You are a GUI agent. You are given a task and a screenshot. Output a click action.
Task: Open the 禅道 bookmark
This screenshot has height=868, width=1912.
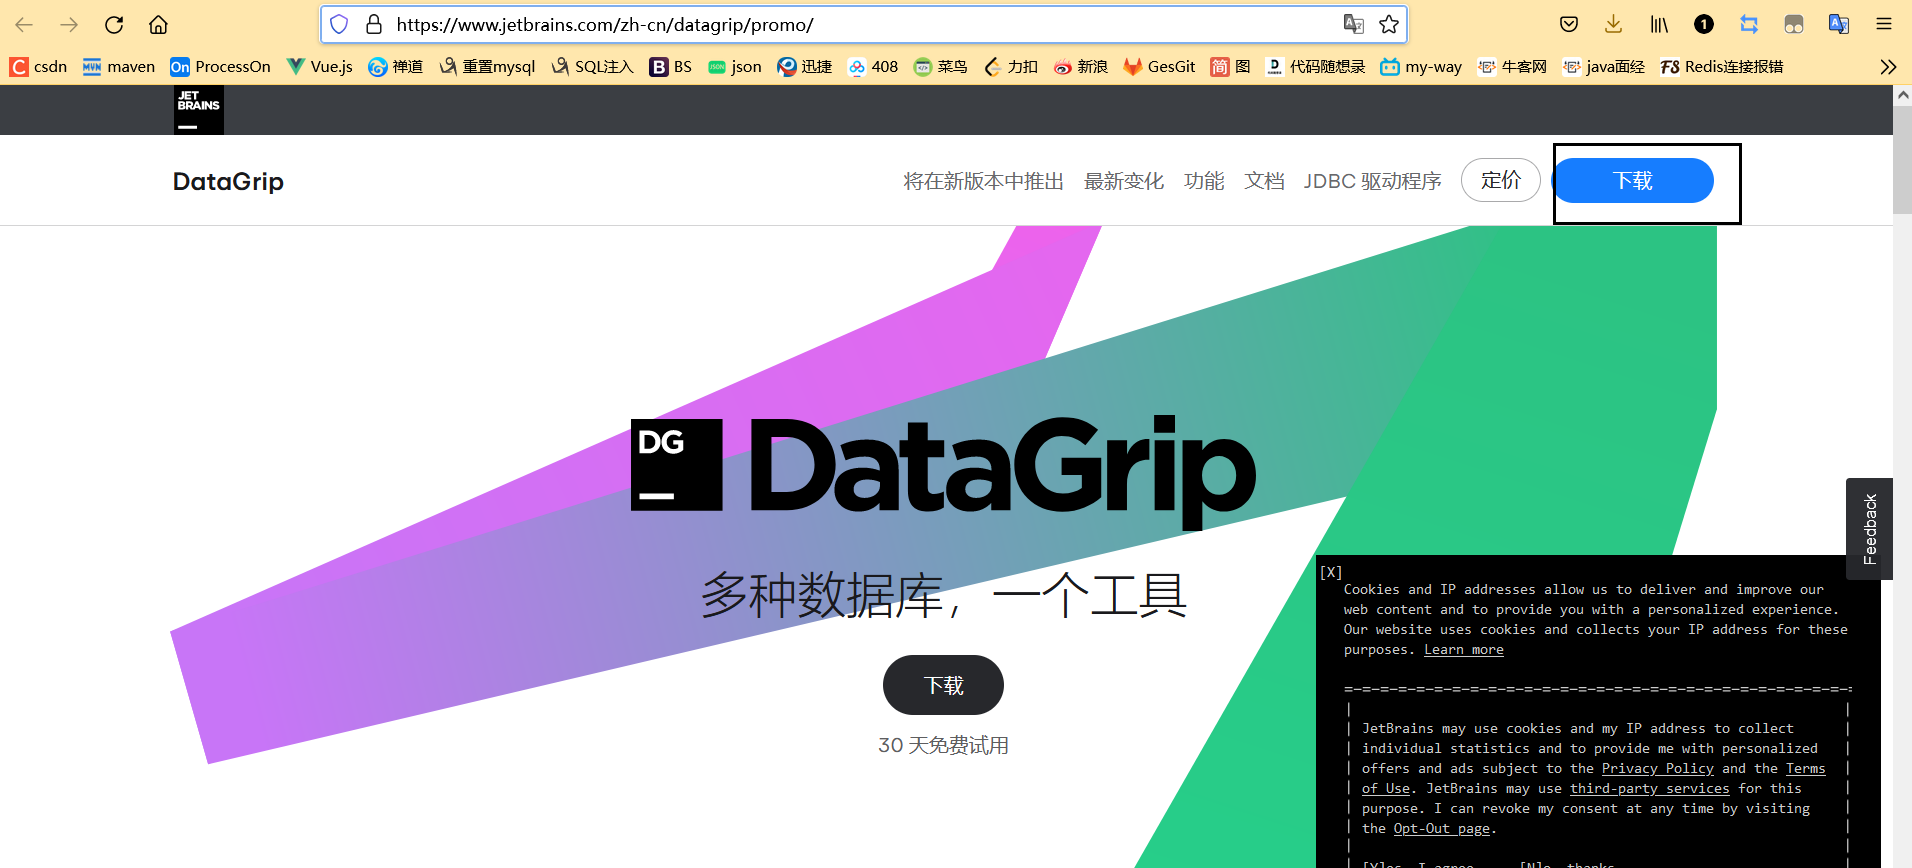395,67
